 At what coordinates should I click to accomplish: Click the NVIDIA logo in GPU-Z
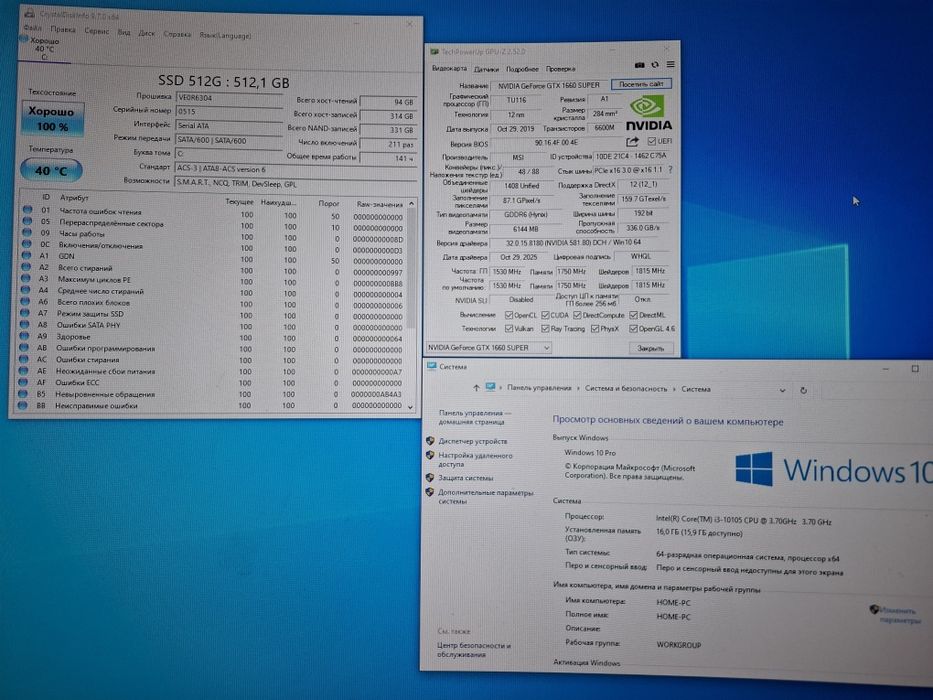point(649,113)
